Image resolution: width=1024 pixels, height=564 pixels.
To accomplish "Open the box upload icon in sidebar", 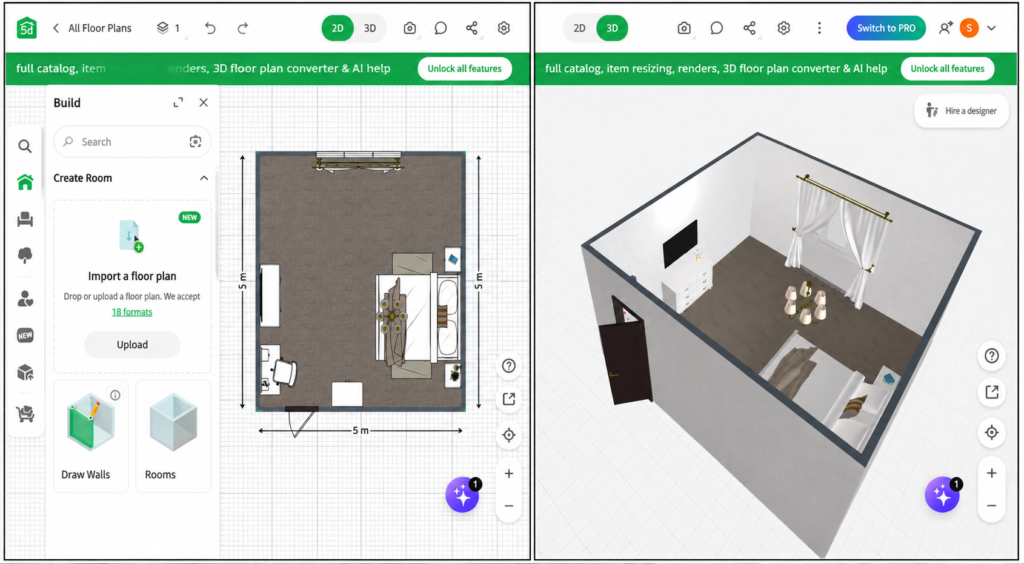I will 25,373.
